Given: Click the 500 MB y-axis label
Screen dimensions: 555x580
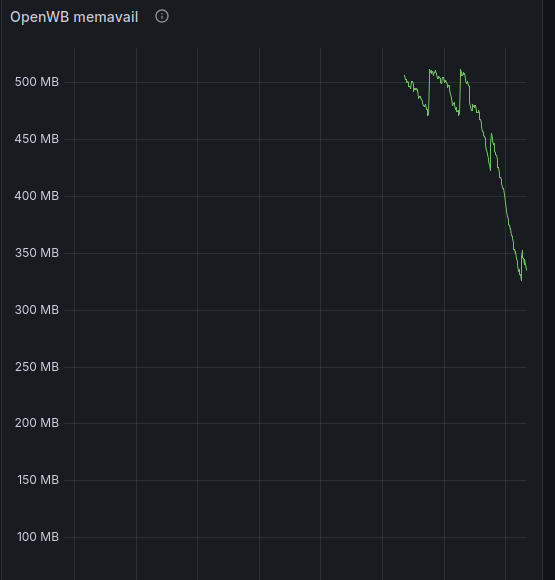Looking at the screenshot, I should (37, 82).
